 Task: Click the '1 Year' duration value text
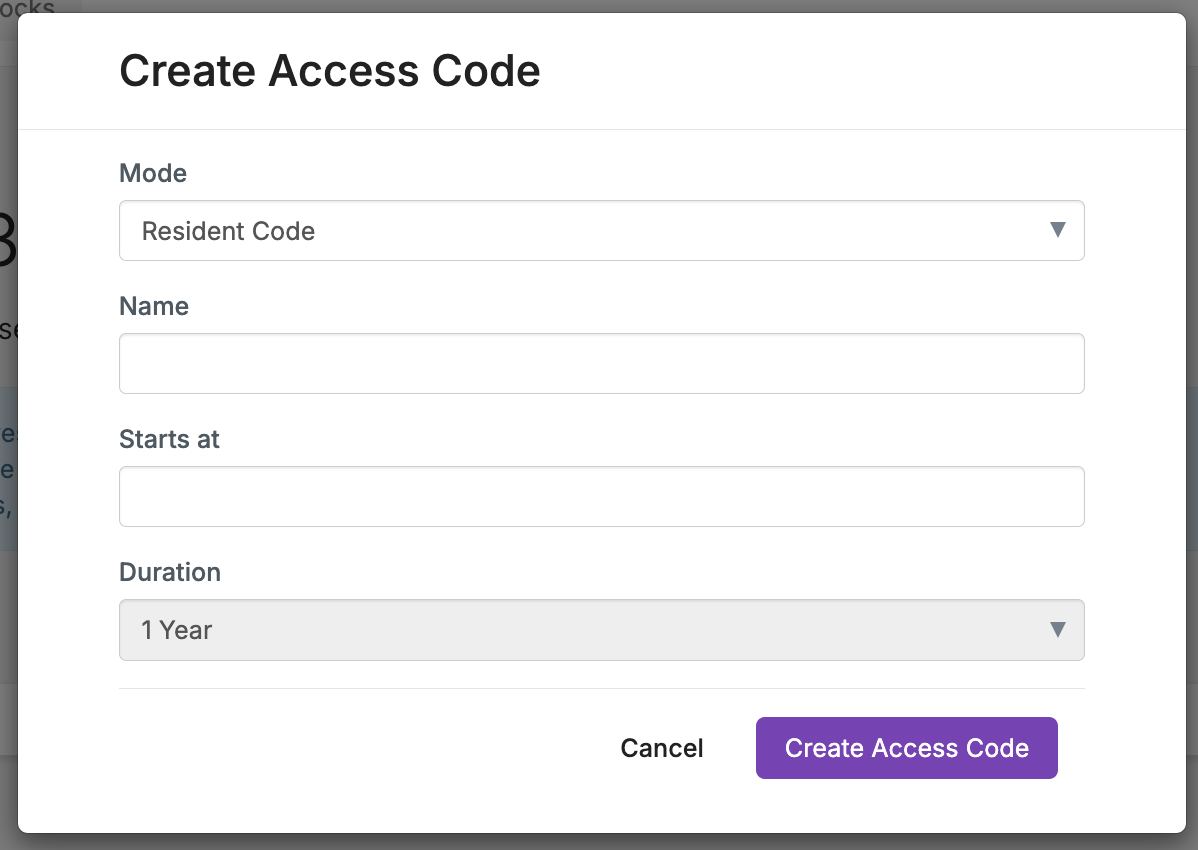coord(177,630)
